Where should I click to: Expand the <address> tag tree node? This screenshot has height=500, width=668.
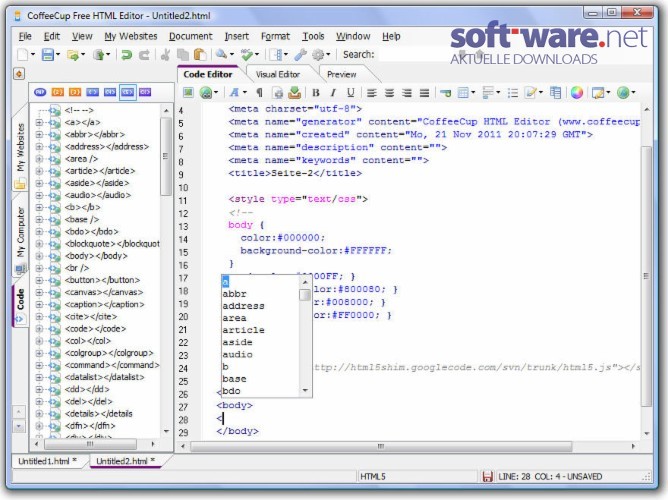[39, 147]
